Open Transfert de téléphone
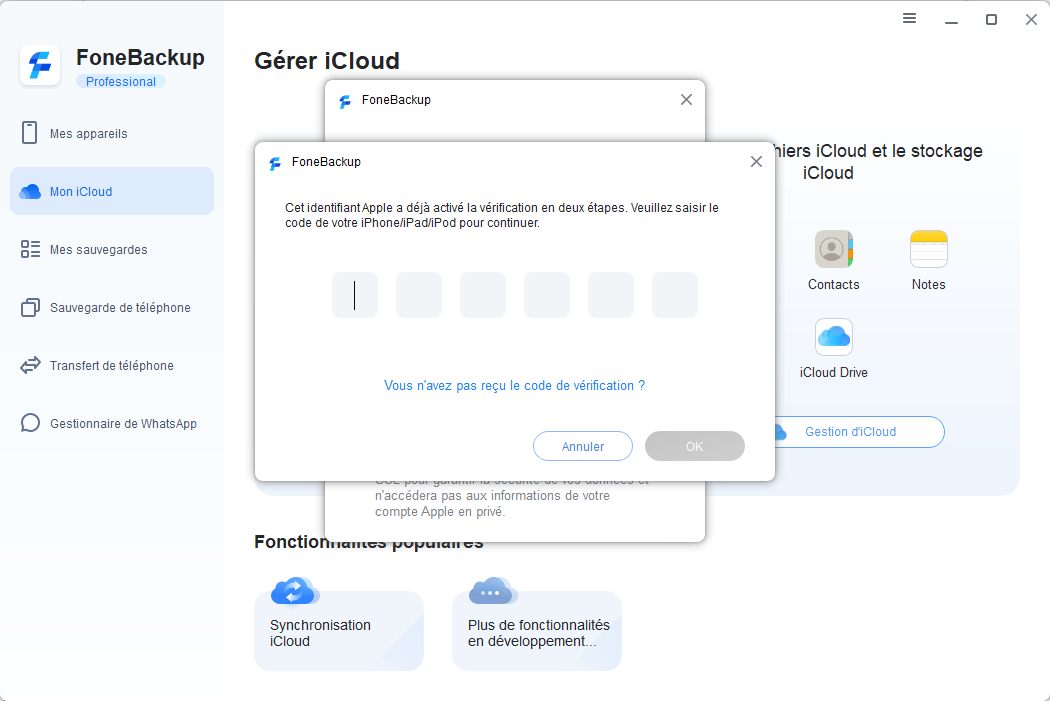 (112, 366)
